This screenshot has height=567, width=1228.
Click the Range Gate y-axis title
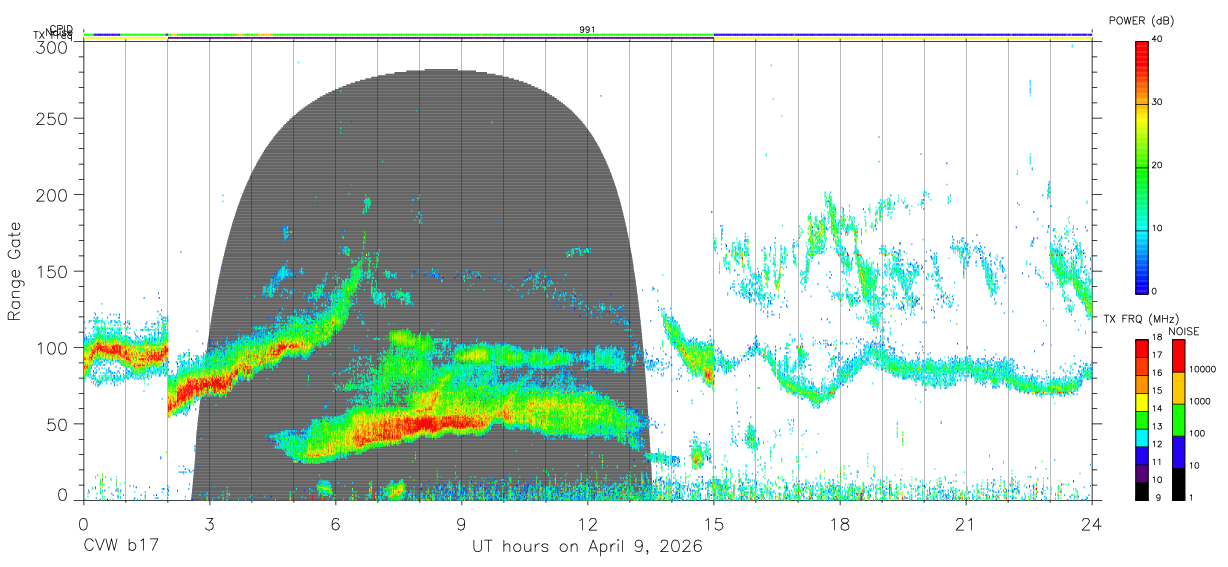[x=15, y=272]
